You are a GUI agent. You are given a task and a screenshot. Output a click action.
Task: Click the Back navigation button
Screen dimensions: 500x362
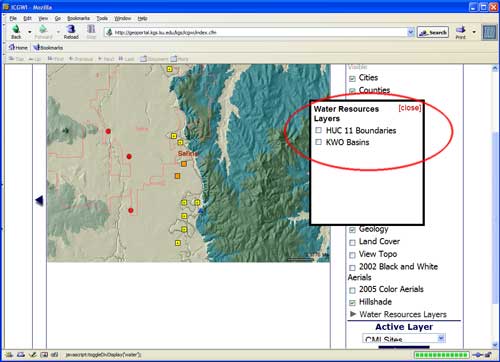(16, 32)
